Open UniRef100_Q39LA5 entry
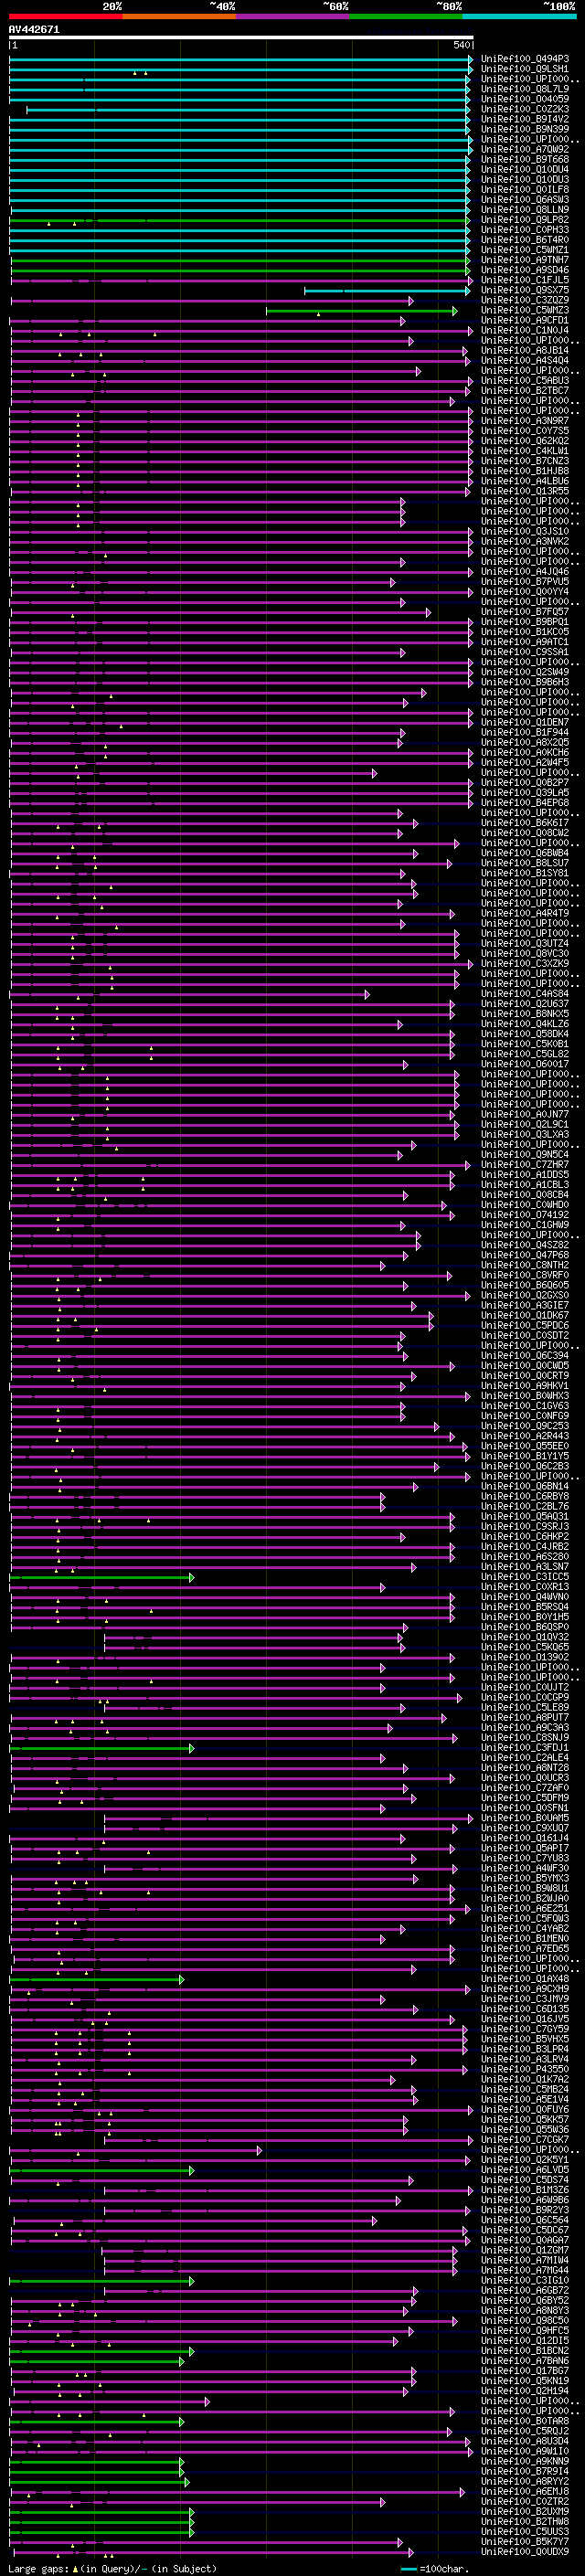This screenshot has width=585, height=2576. pos(525,793)
